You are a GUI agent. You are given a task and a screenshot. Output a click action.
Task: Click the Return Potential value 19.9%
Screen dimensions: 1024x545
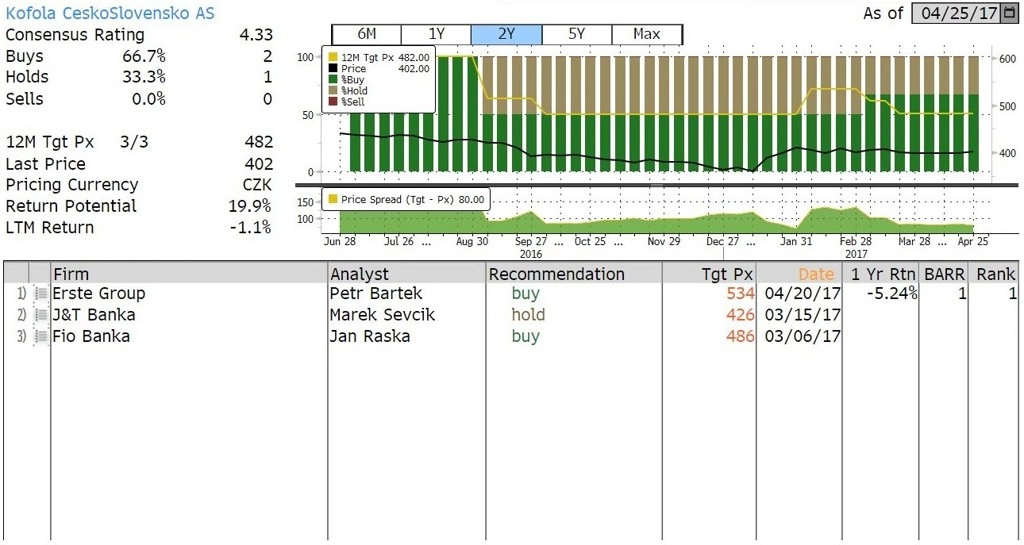tap(250, 206)
